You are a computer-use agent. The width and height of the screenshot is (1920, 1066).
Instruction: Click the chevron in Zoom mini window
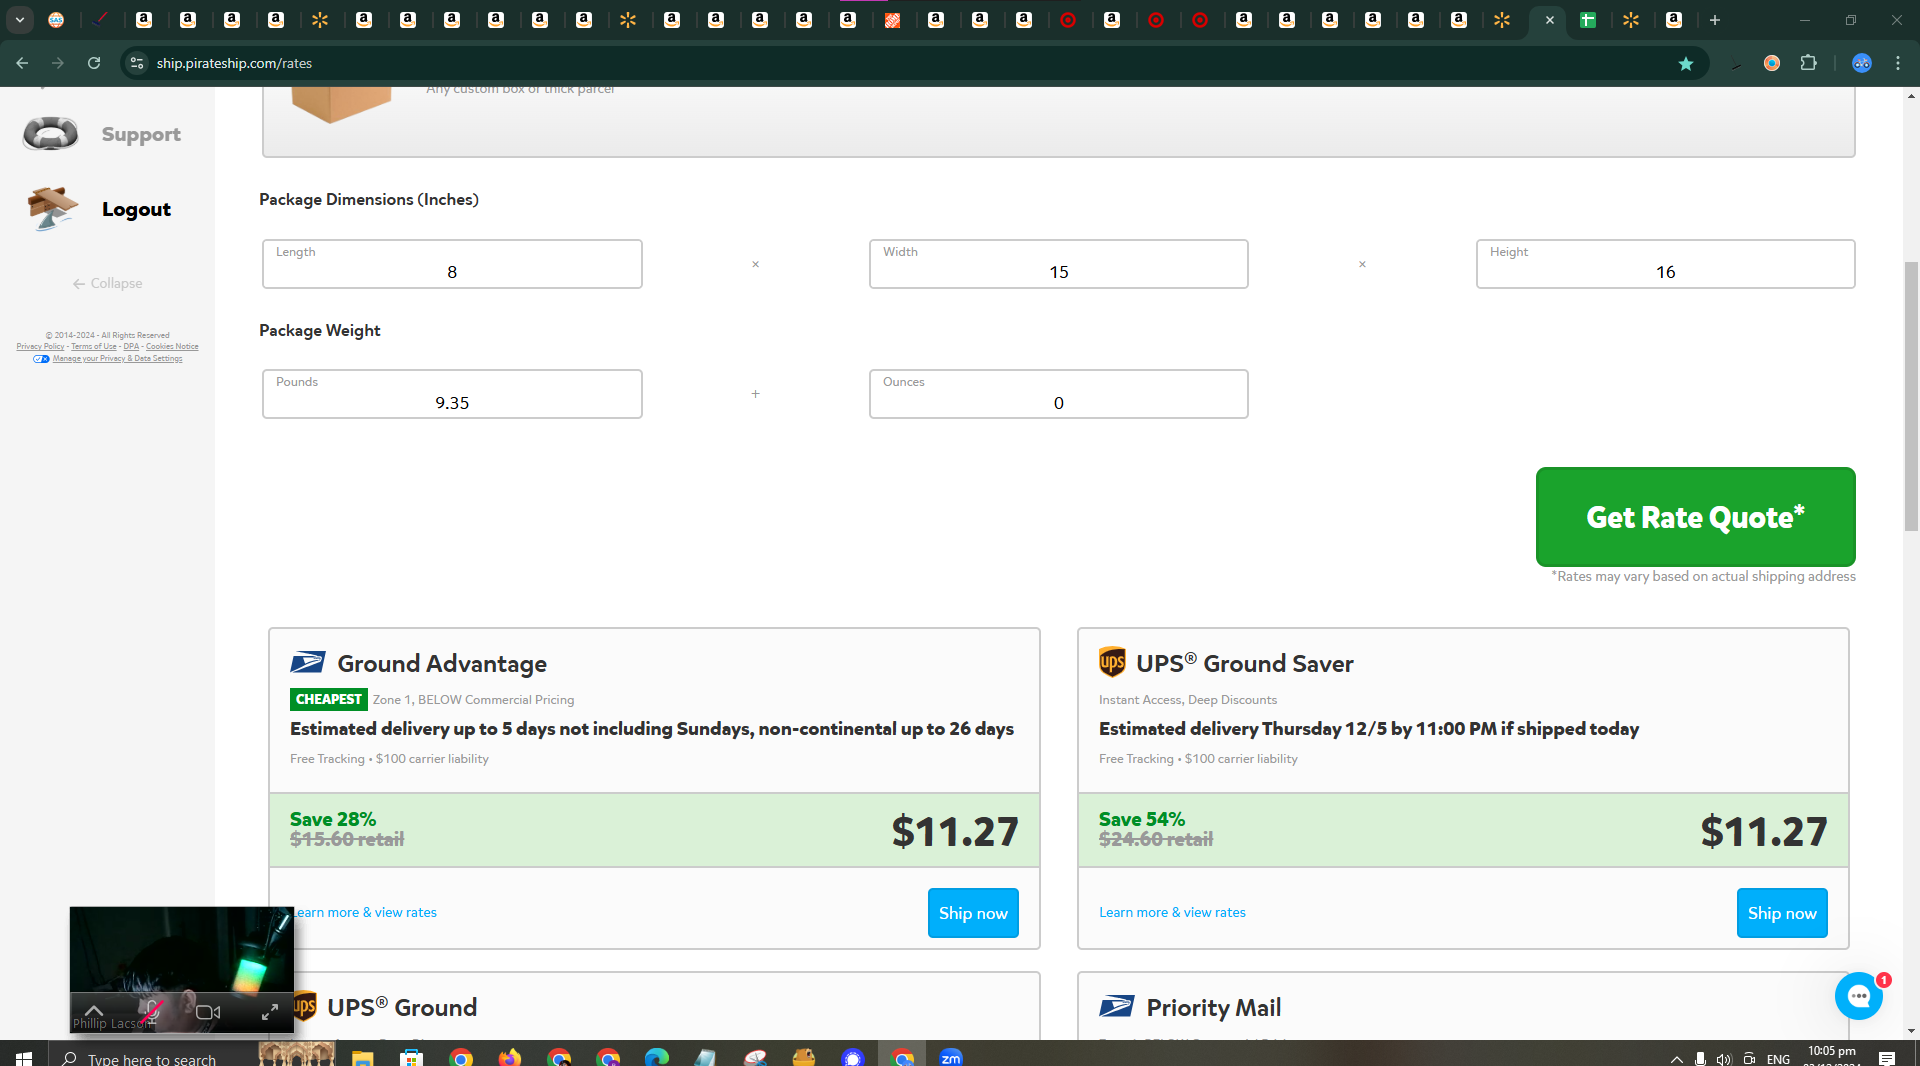(x=94, y=1010)
